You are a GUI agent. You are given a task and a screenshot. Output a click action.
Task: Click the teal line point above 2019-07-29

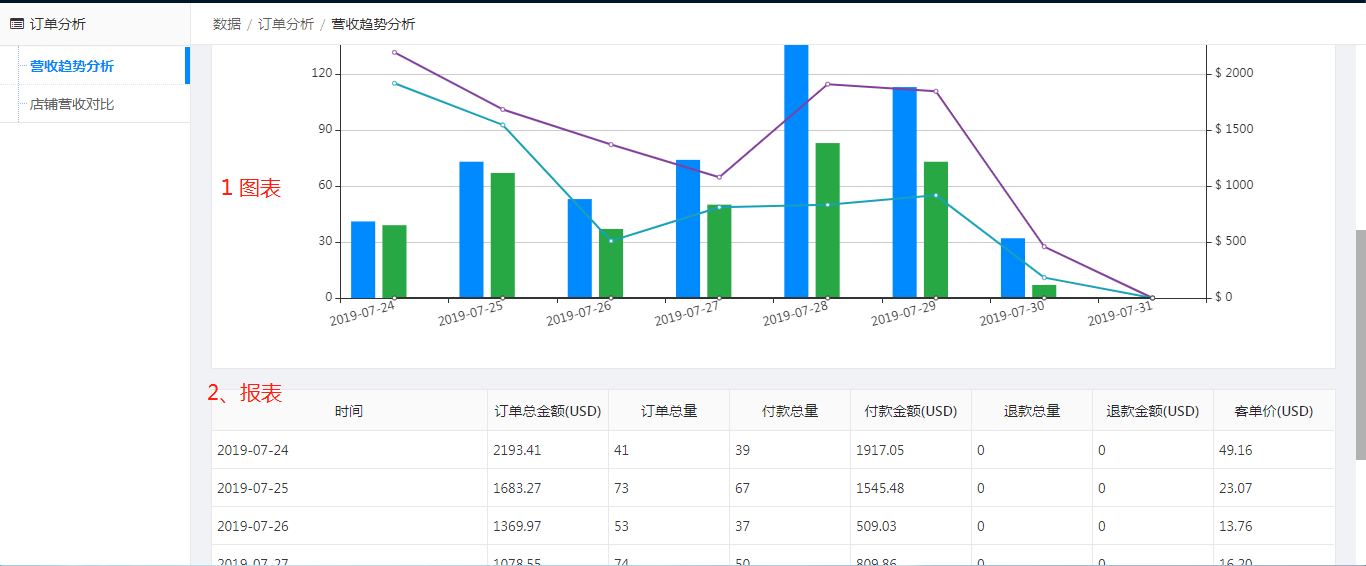(x=935, y=195)
